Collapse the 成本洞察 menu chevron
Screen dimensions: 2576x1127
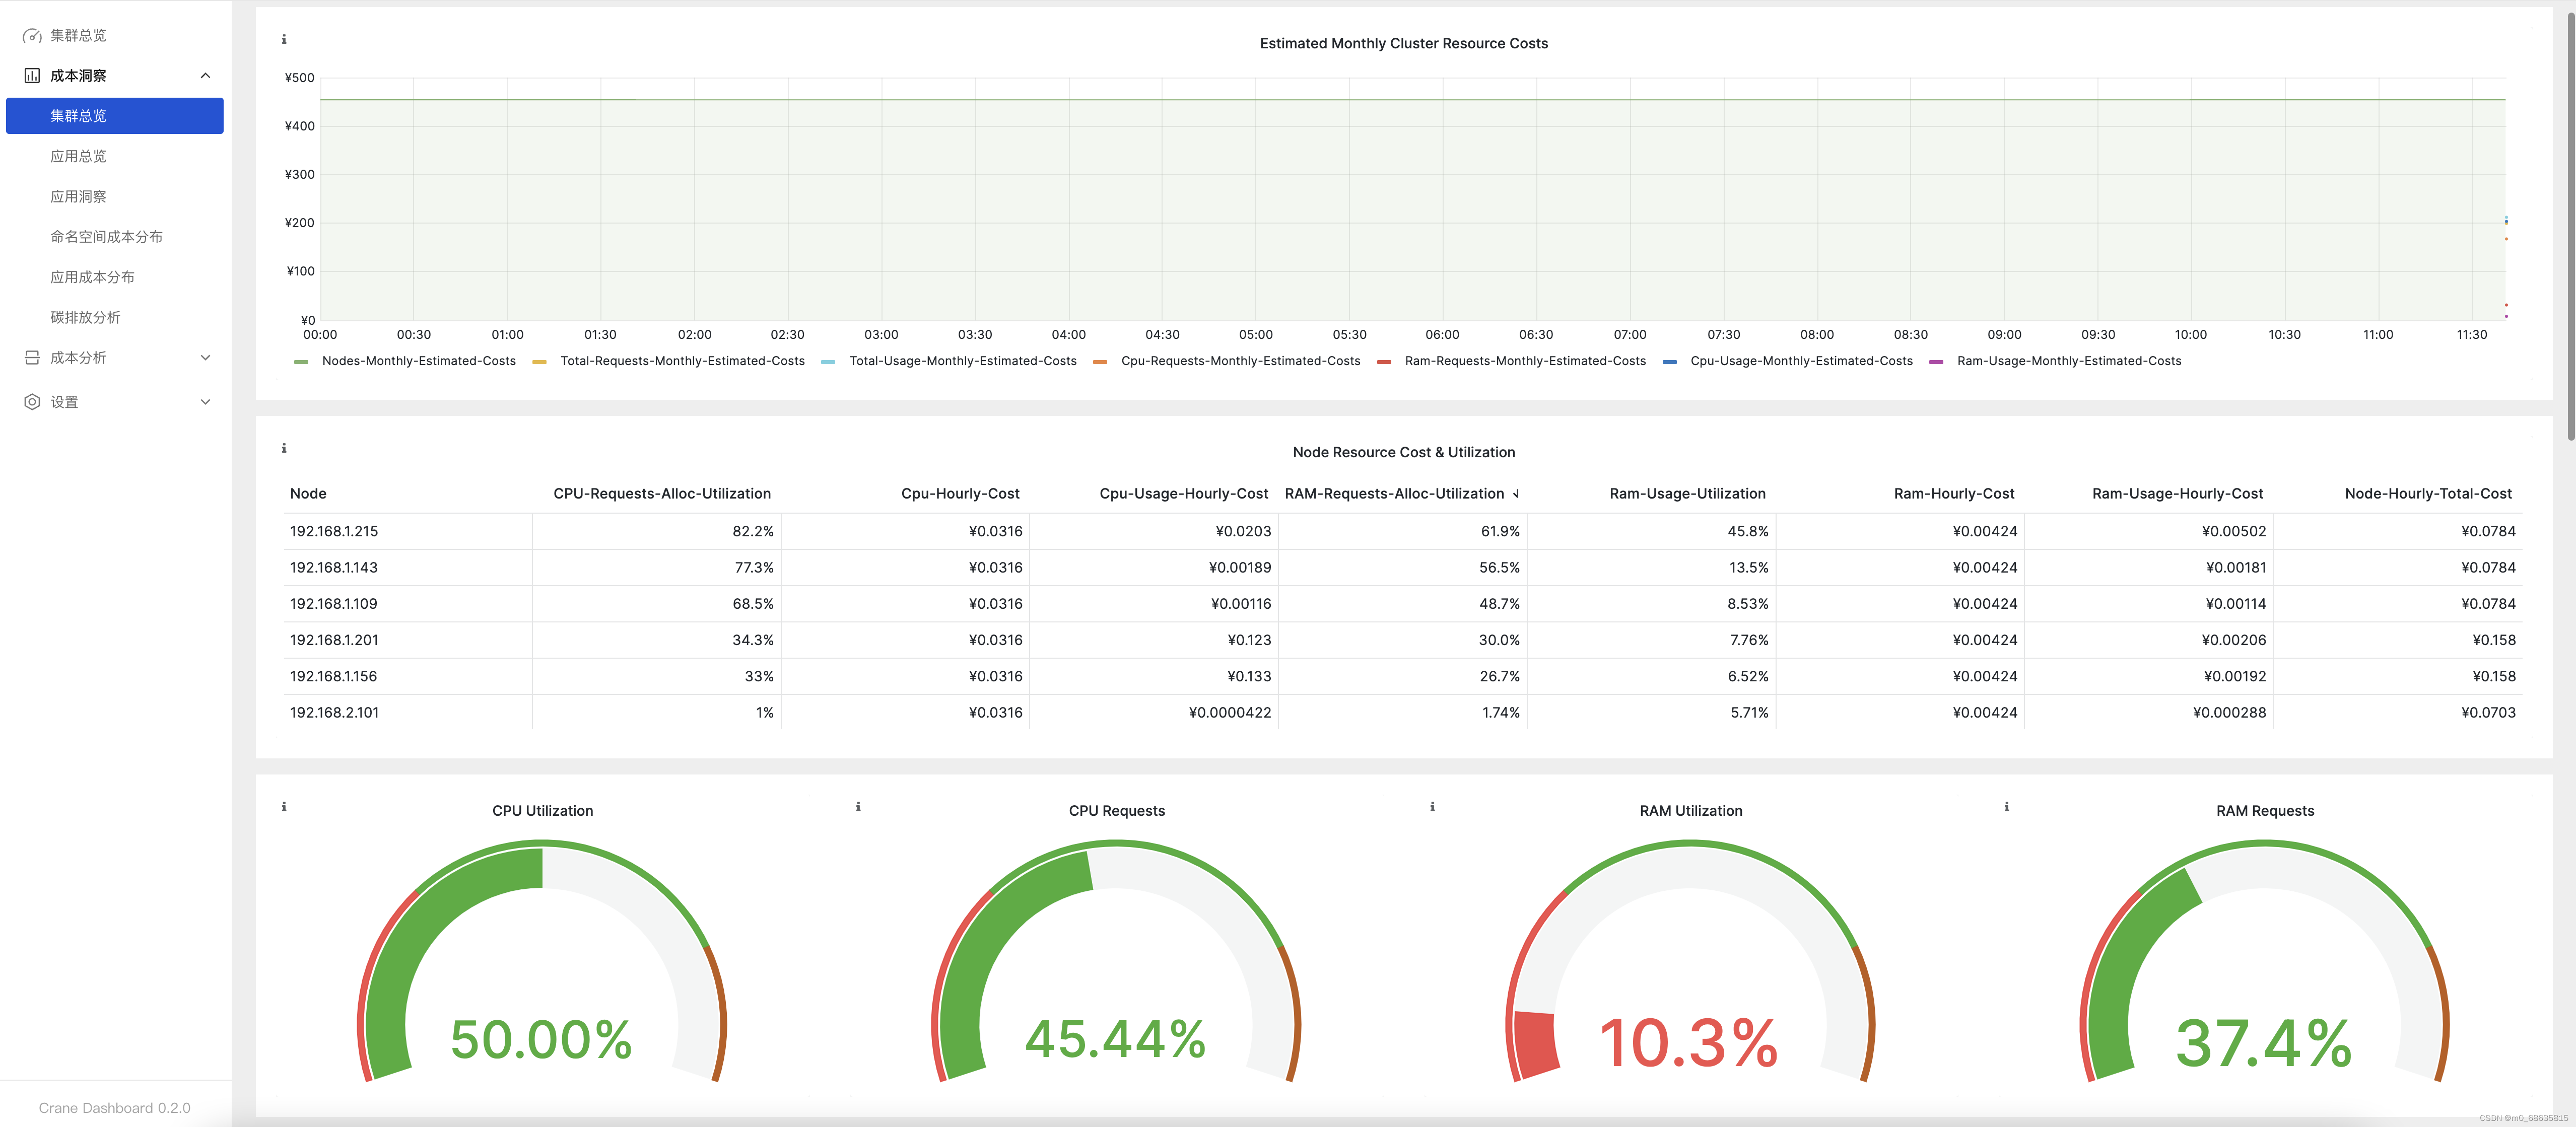[206, 76]
